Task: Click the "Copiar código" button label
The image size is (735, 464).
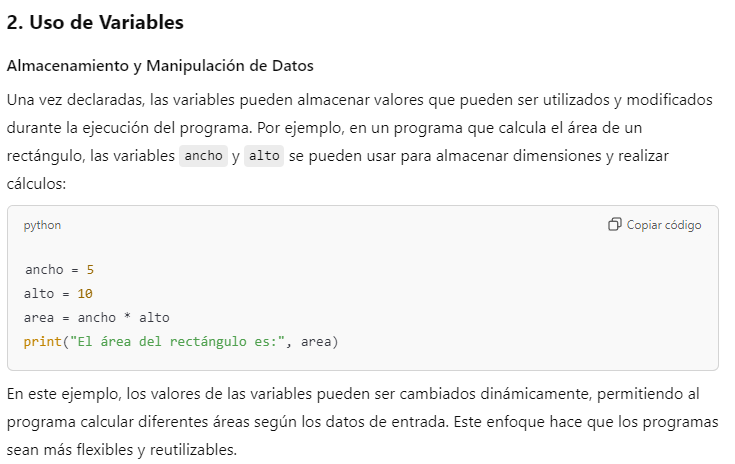Action: point(663,225)
